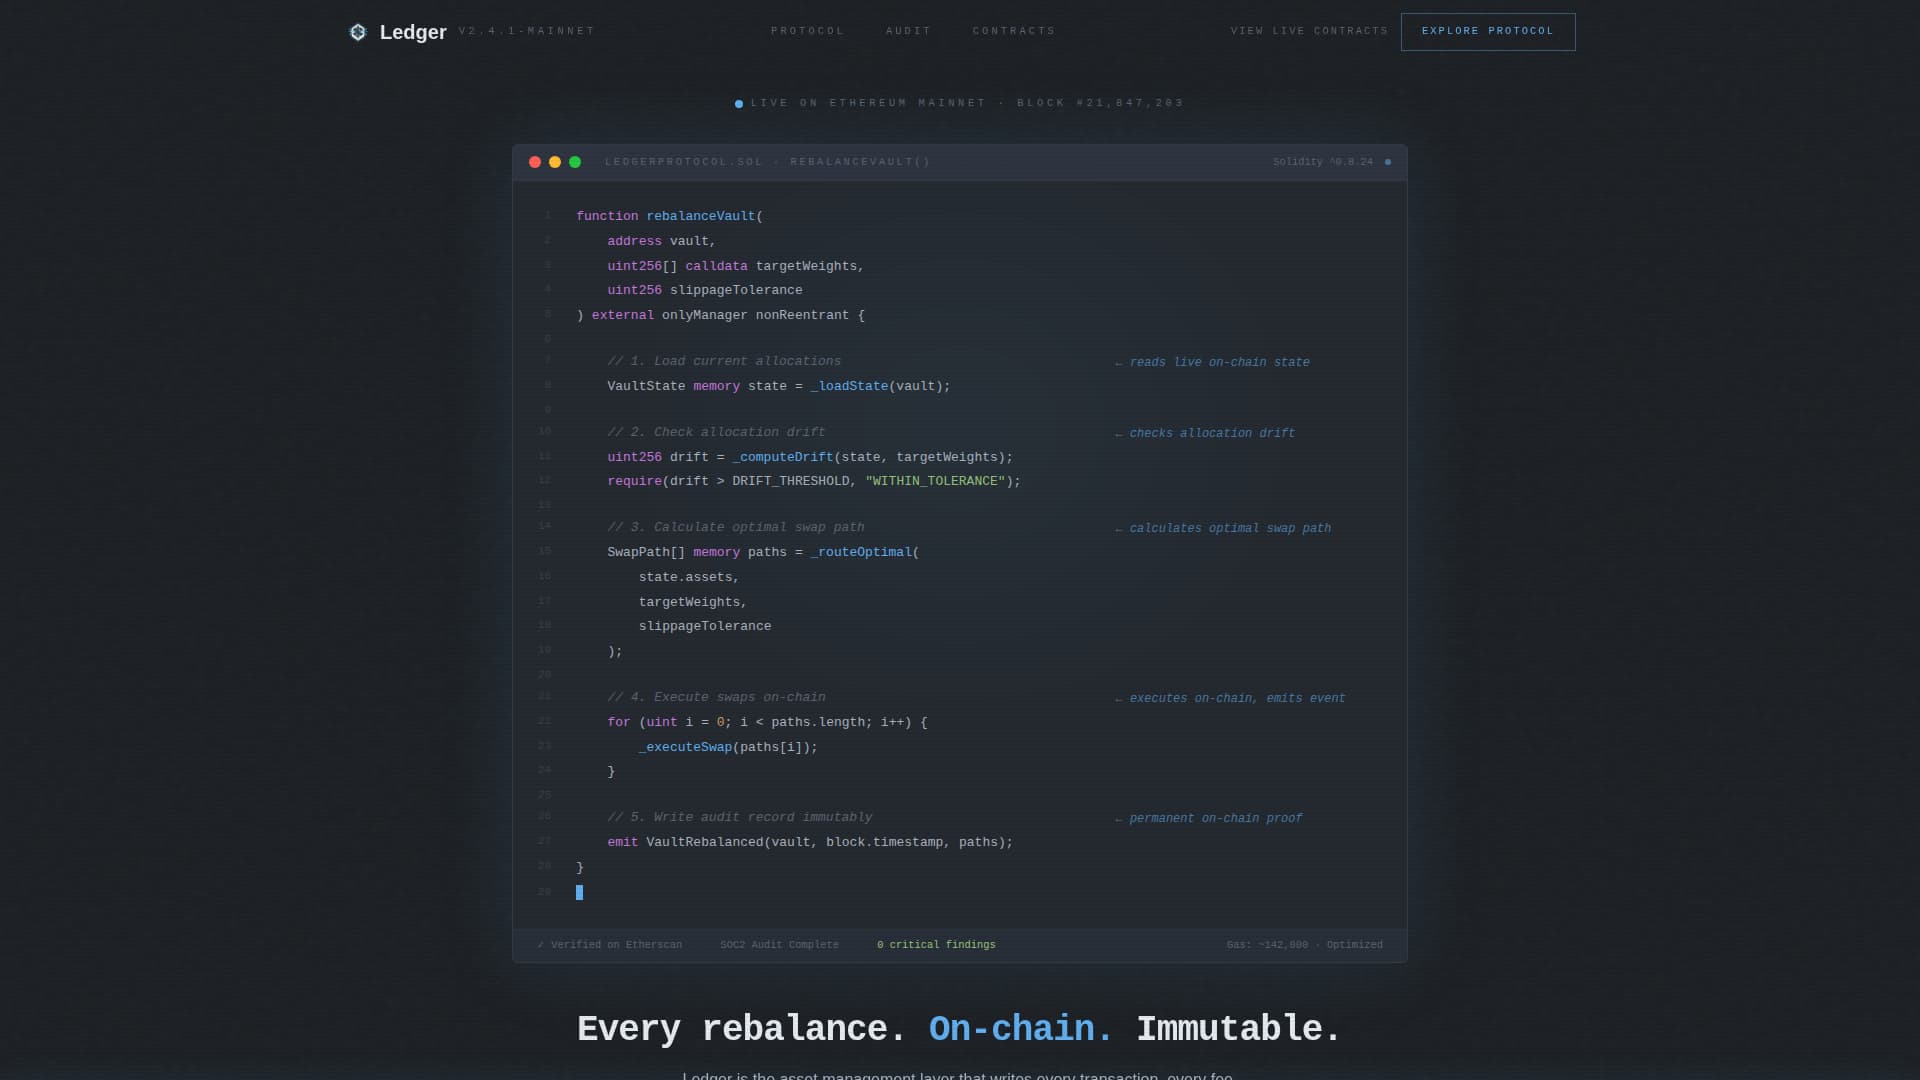Click the green window dot in code panel

575,162
